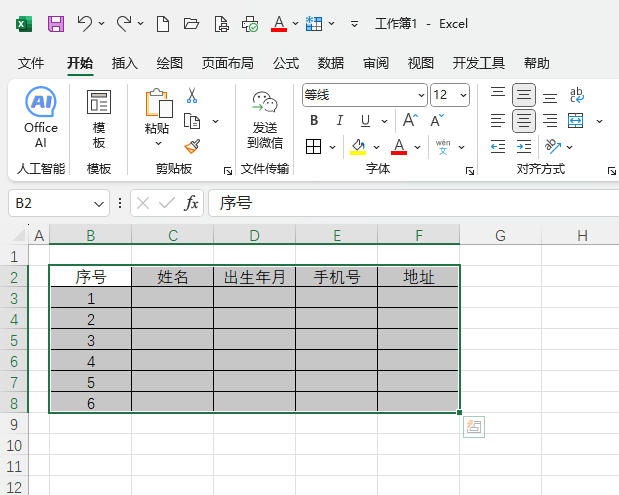The image size is (619, 495).
Task: Cut the selection with scissors icon
Action: [192, 96]
